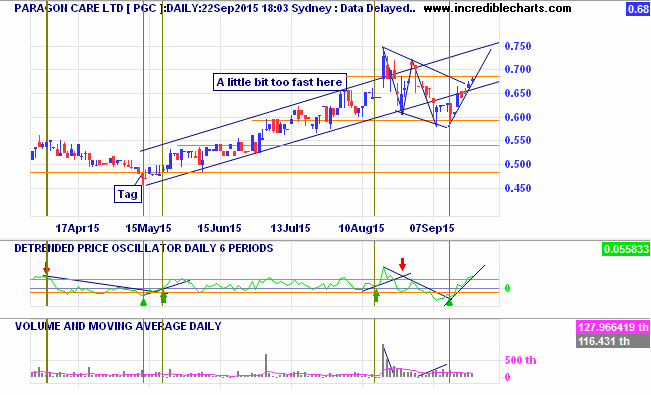Click the red down arrow above the August oscillator peak
Viewport: 651px width, 395px height.
(x=402, y=264)
